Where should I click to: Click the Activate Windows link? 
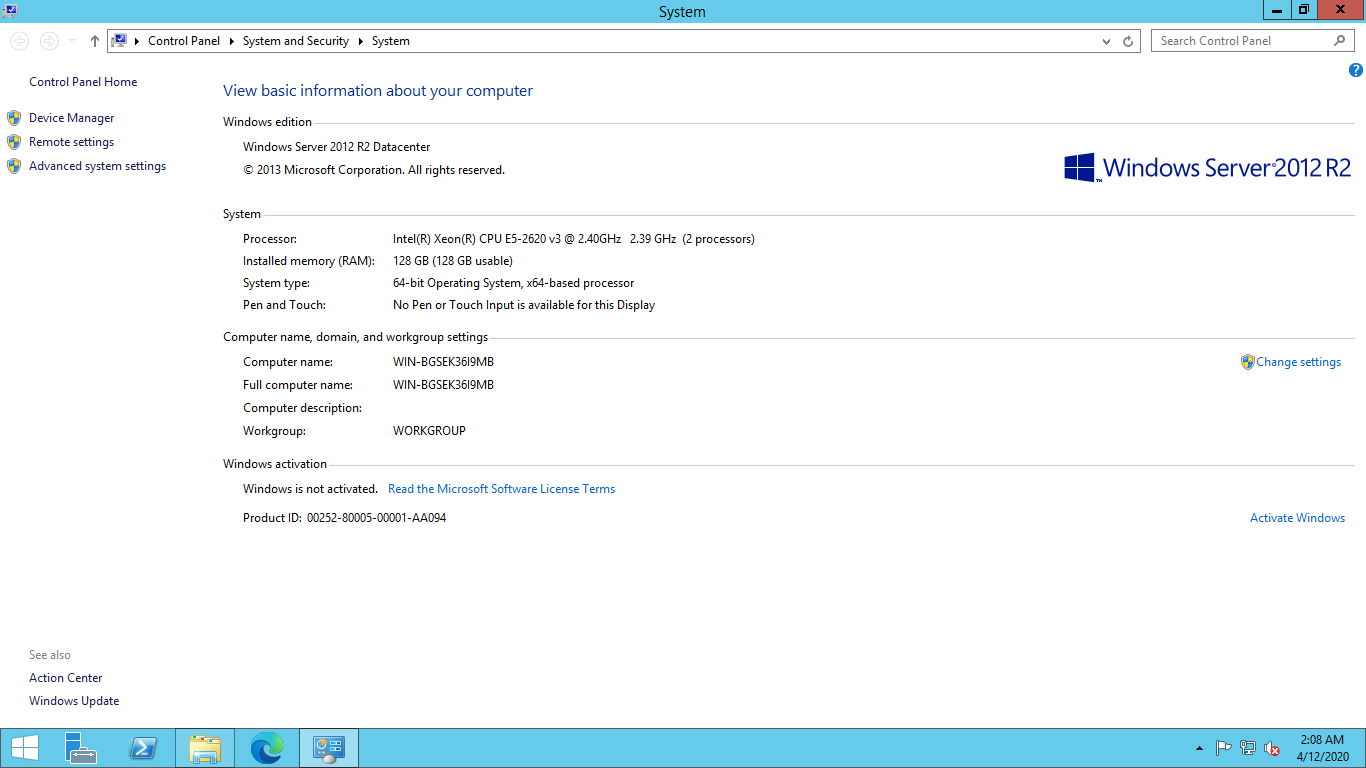[x=1297, y=518]
